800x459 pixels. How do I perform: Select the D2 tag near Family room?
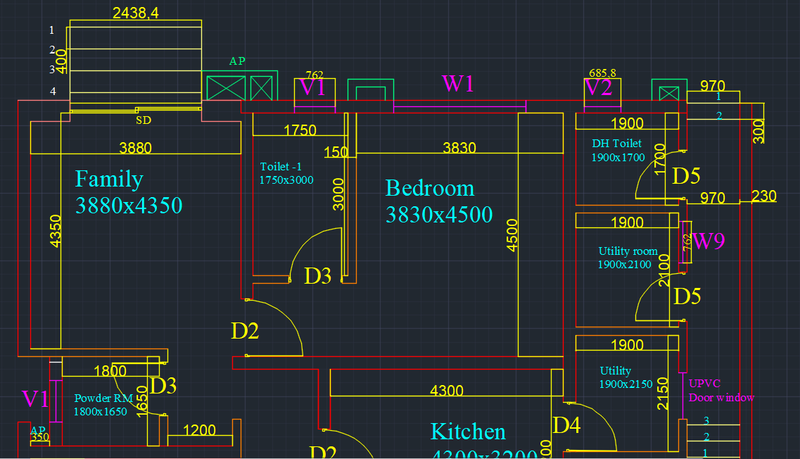click(x=245, y=331)
